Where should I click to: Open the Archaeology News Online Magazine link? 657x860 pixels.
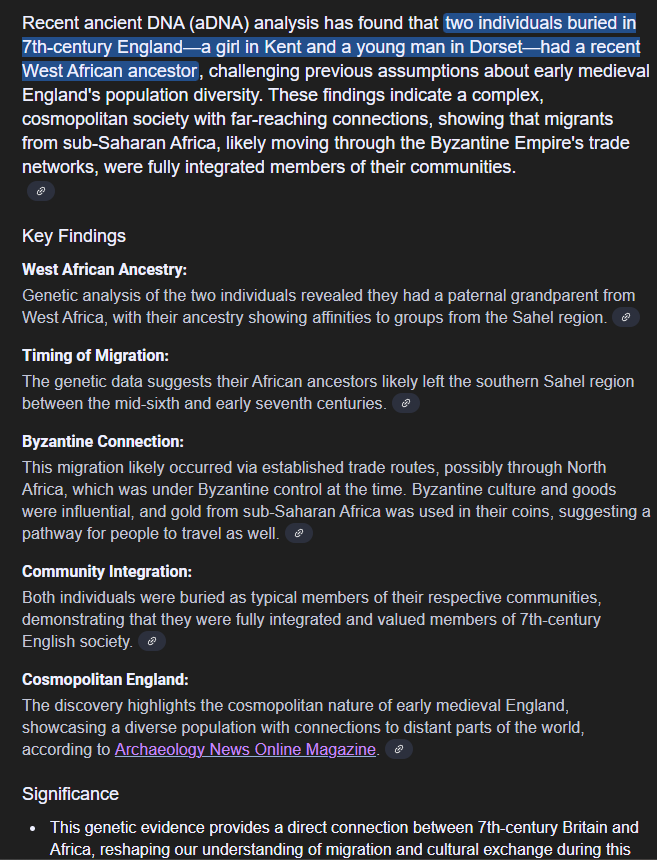[245, 749]
